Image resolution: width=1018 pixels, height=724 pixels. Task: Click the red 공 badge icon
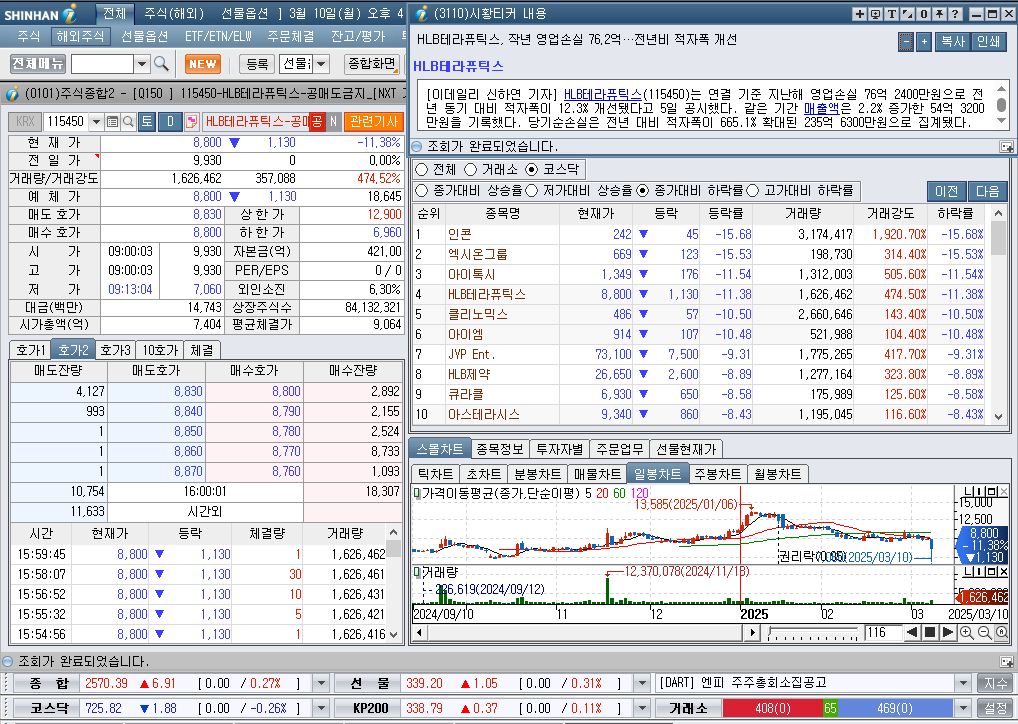(x=317, y=121)
